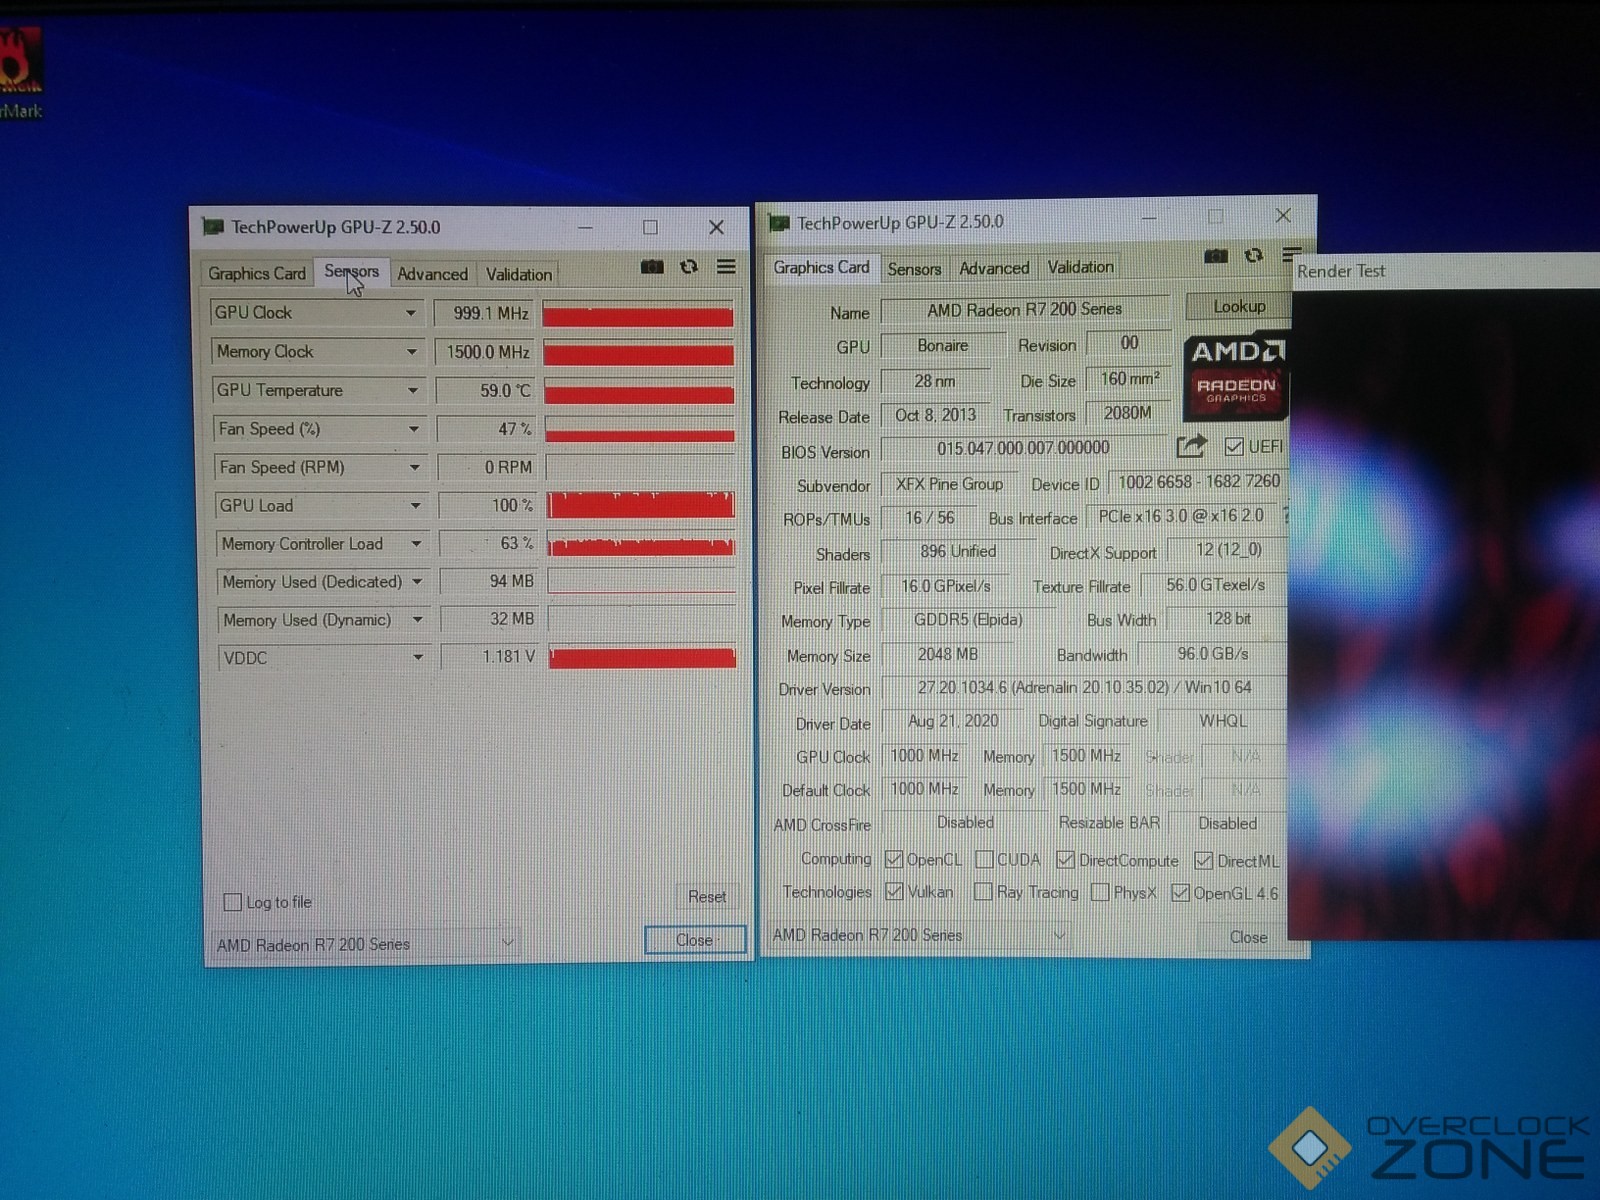Click the Render Test window title
This screenshot has height=1200, width=1600.
click(x=1341, y=271)
